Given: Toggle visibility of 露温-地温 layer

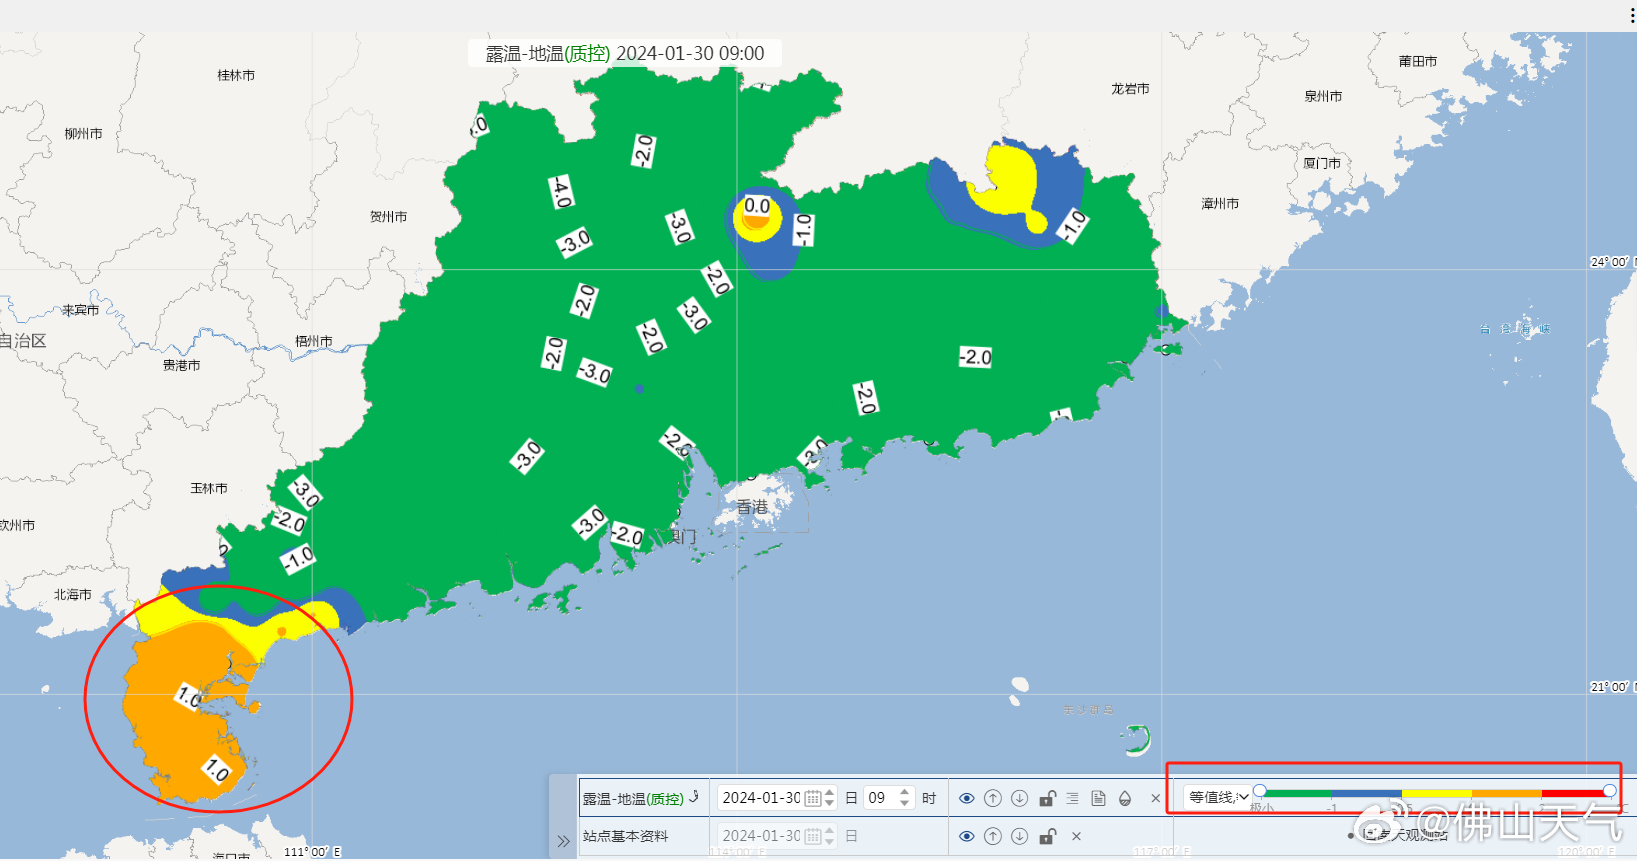Looking at the screenshot, I should pyautogui.click(x=966, y=798).
